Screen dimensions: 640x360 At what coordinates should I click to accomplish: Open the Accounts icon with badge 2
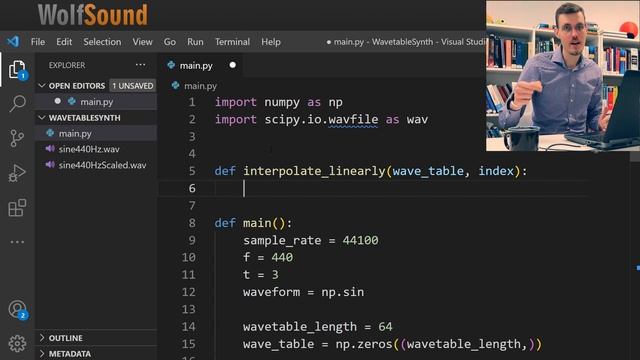pos(18,310)
